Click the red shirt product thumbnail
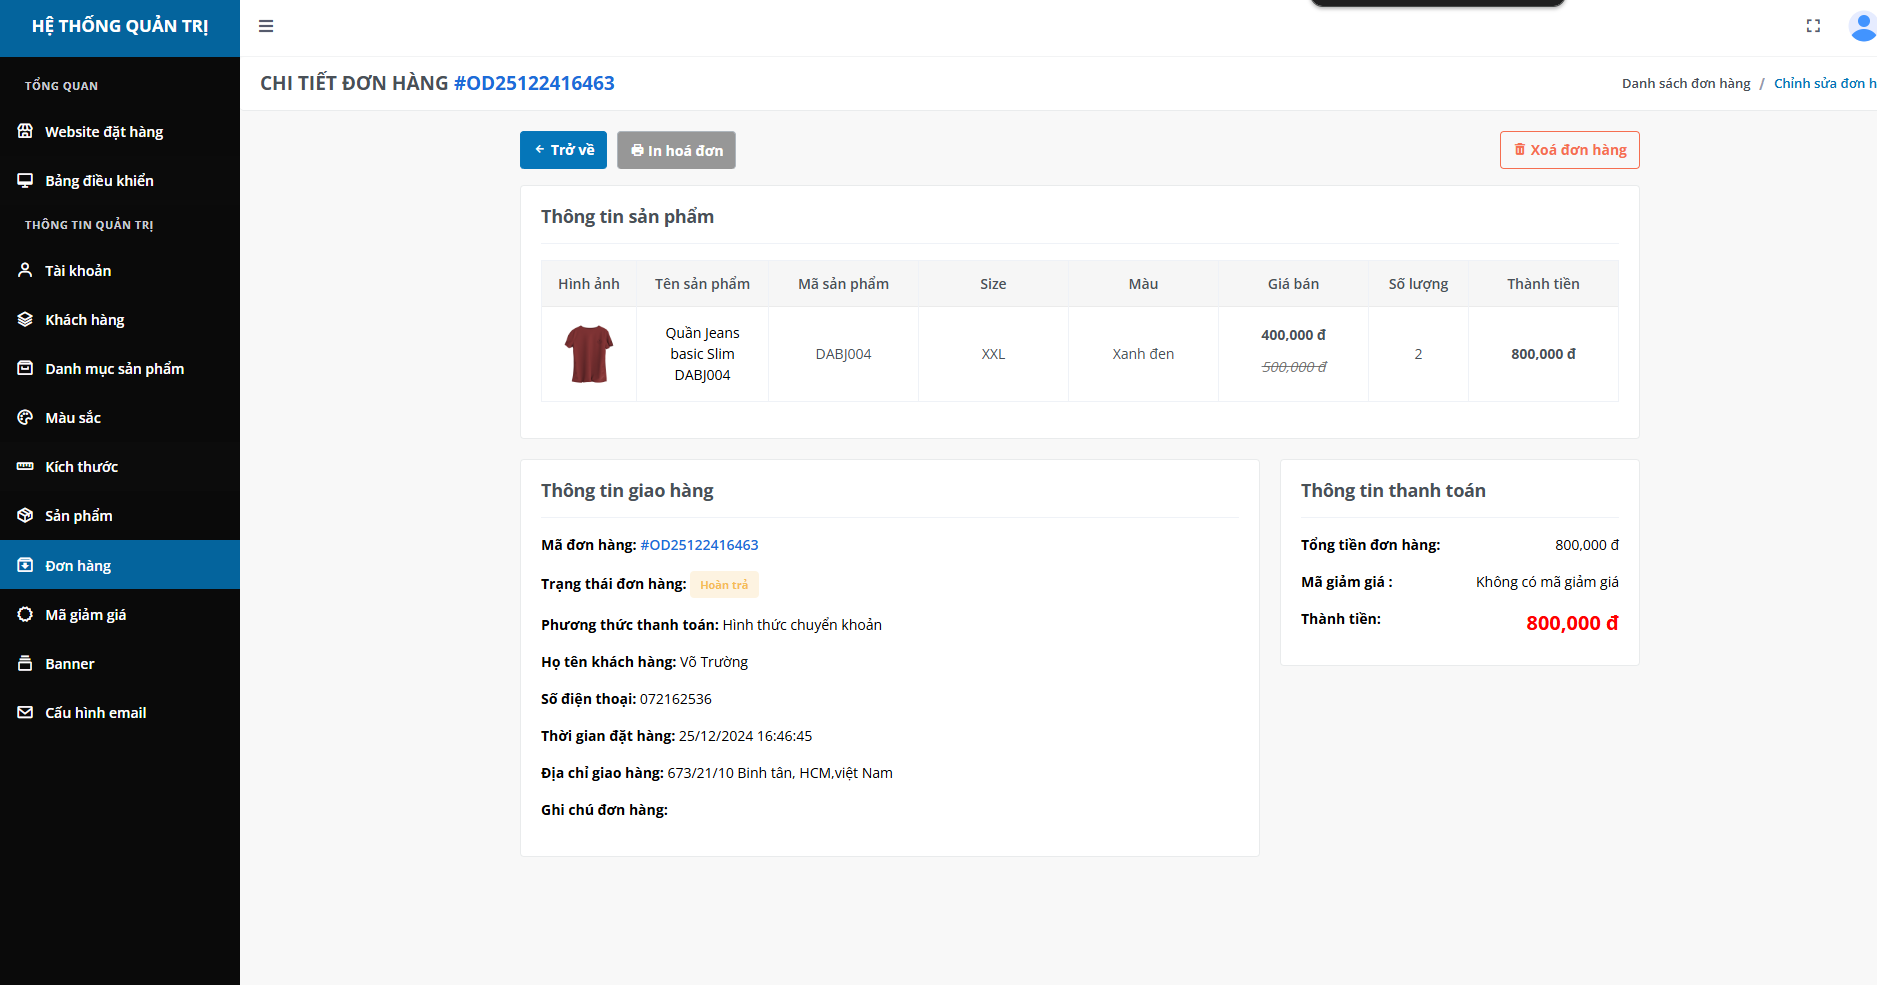 tap(589, 354)
